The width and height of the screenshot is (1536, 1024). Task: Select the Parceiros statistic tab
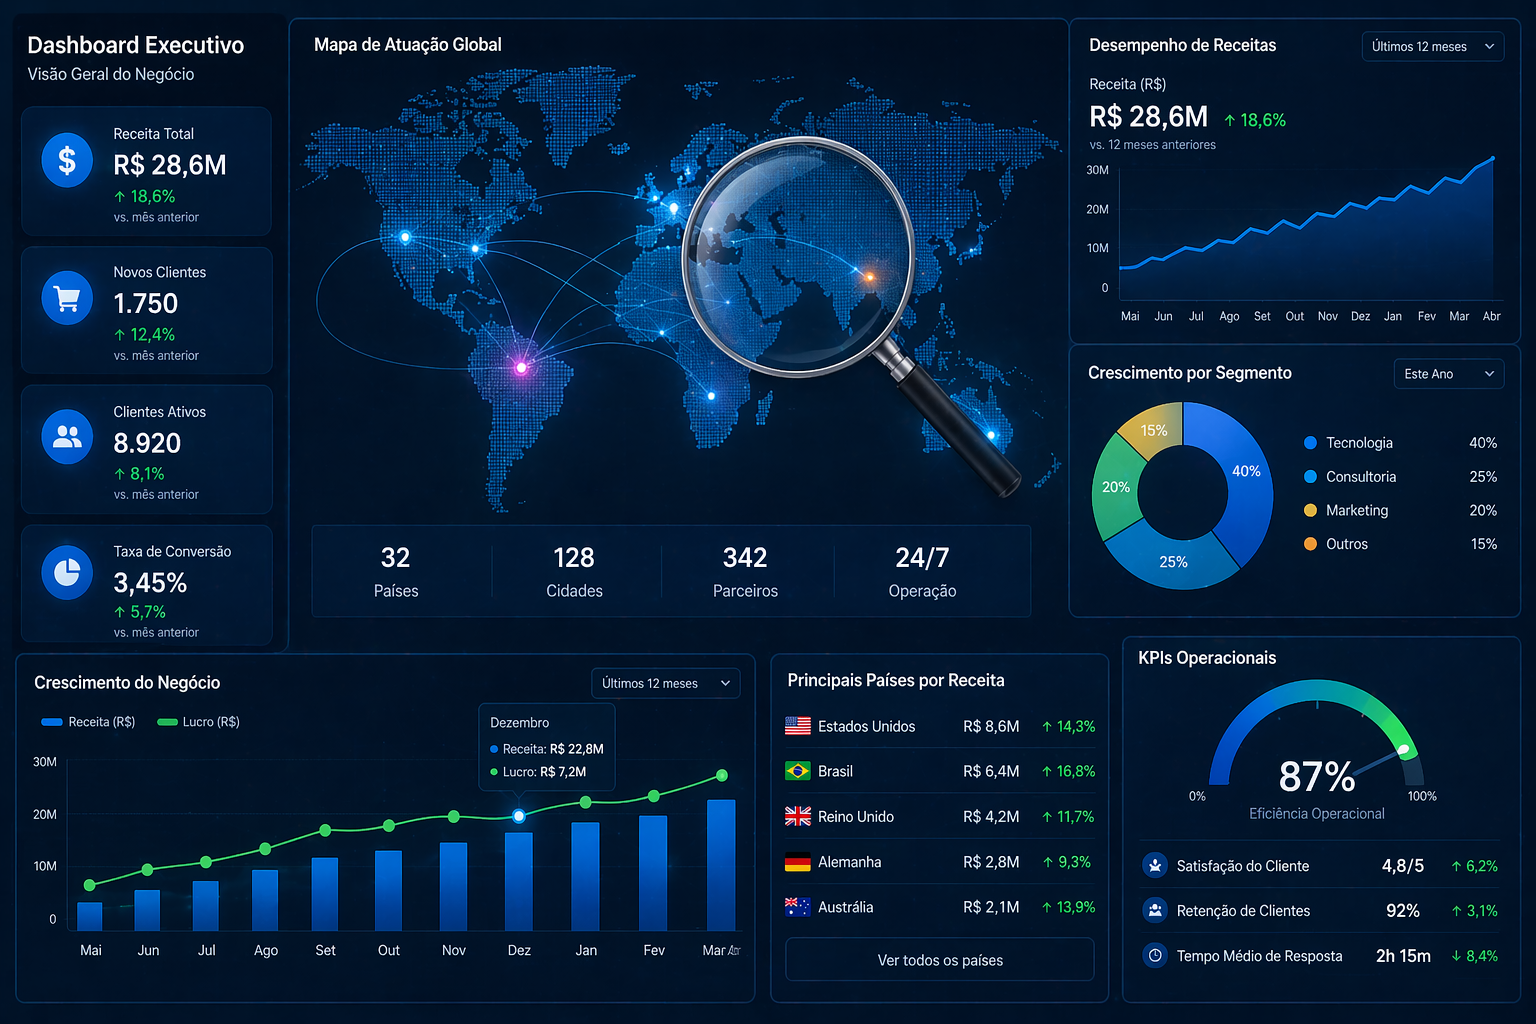(x=745, y=572)
